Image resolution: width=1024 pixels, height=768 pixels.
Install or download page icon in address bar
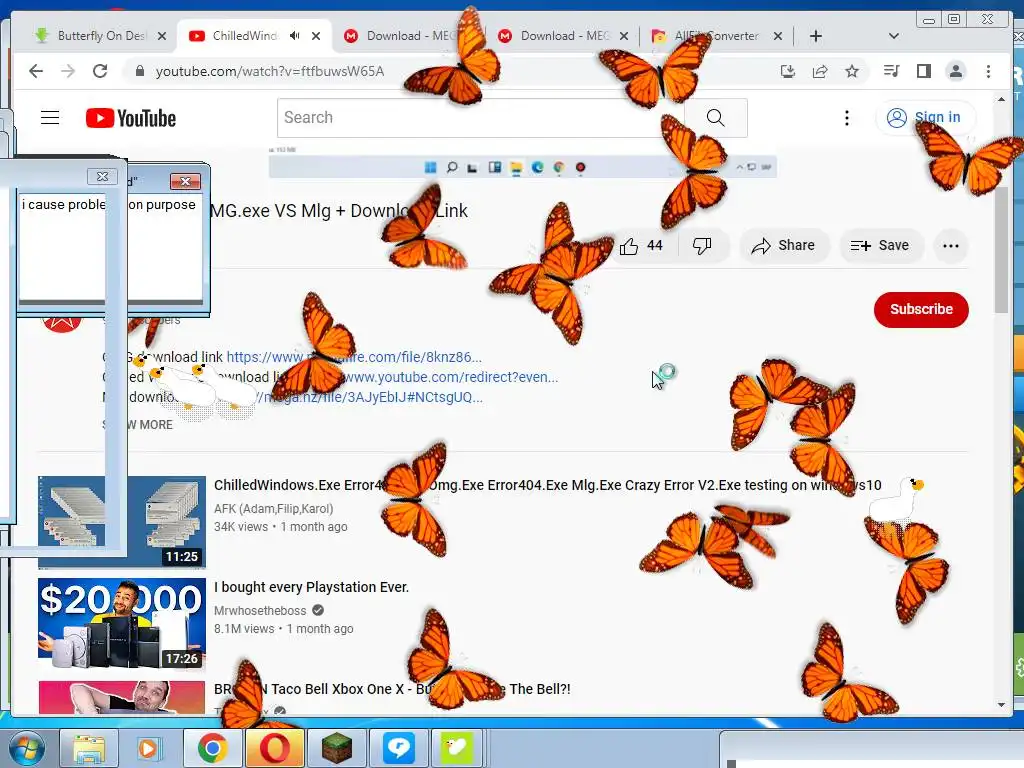click(788, 71)
